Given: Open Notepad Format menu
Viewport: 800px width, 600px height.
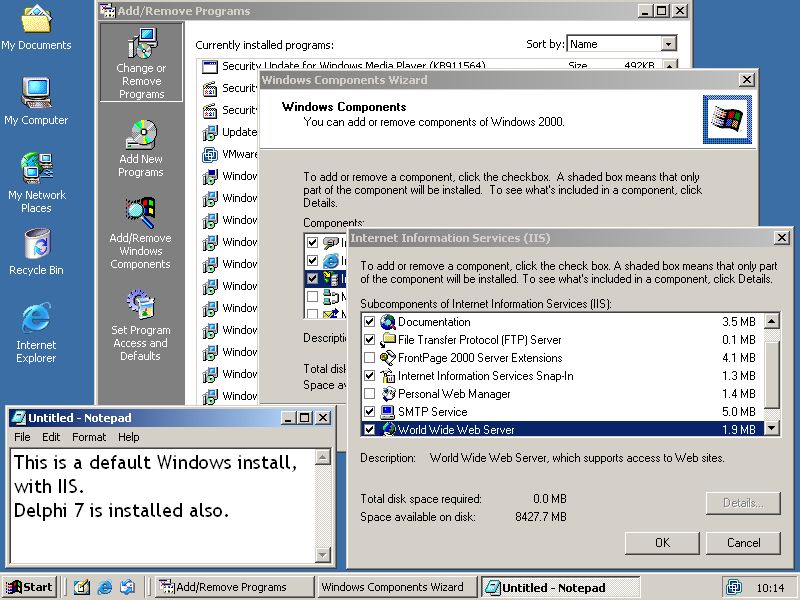Looking at the screenshot, I should click(x=89, y=437).
